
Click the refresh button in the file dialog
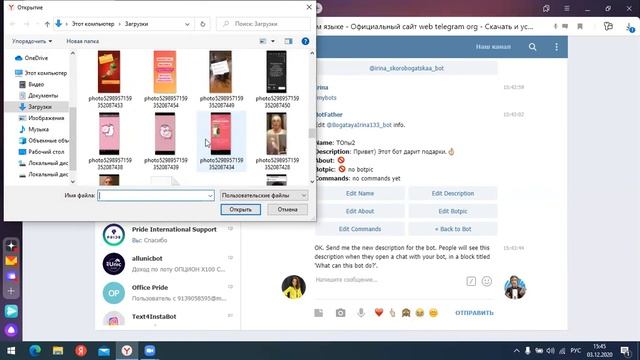point(202,24)
